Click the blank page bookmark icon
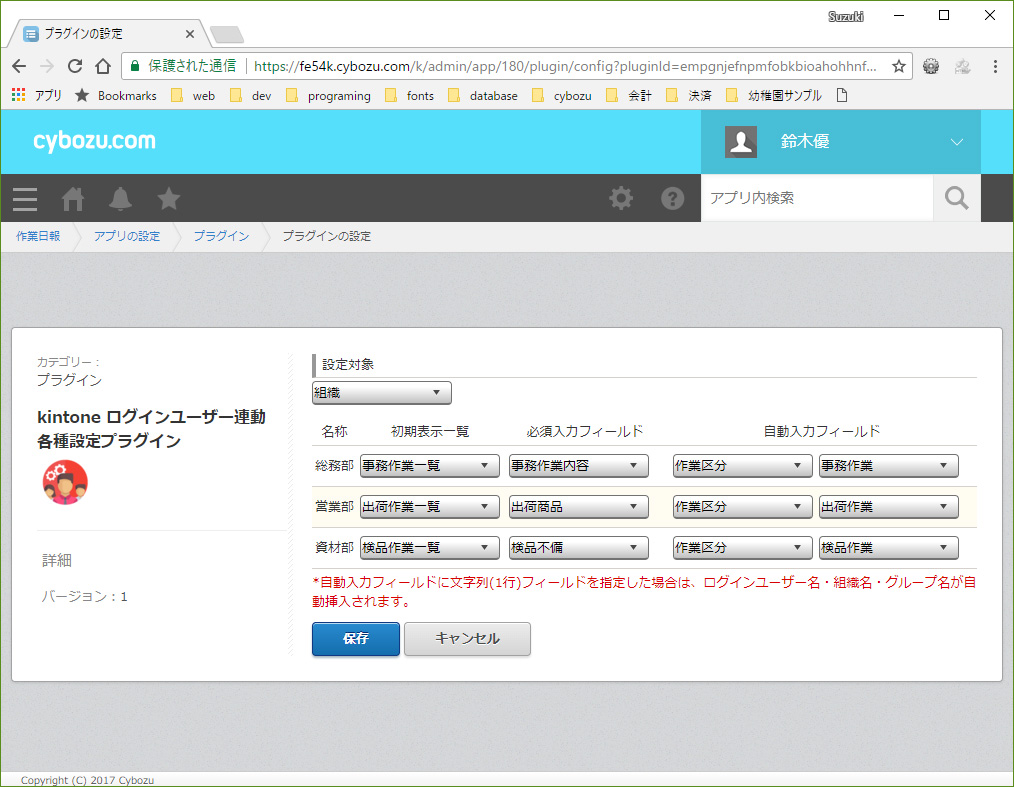This screenshot has height=787, width=1014. [841, 96]
